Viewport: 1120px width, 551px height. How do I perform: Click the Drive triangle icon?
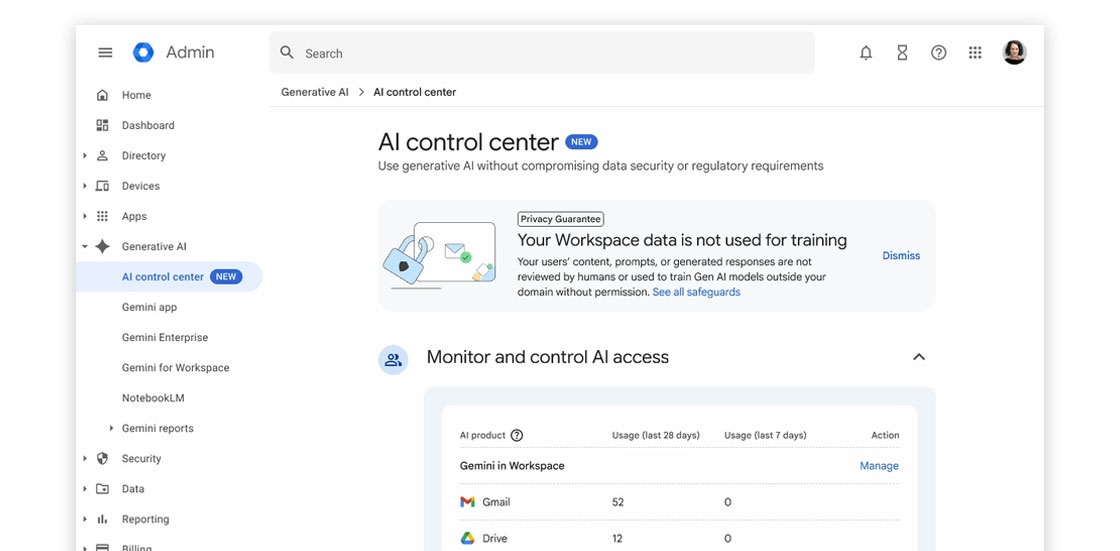click(x=467, y=538)
